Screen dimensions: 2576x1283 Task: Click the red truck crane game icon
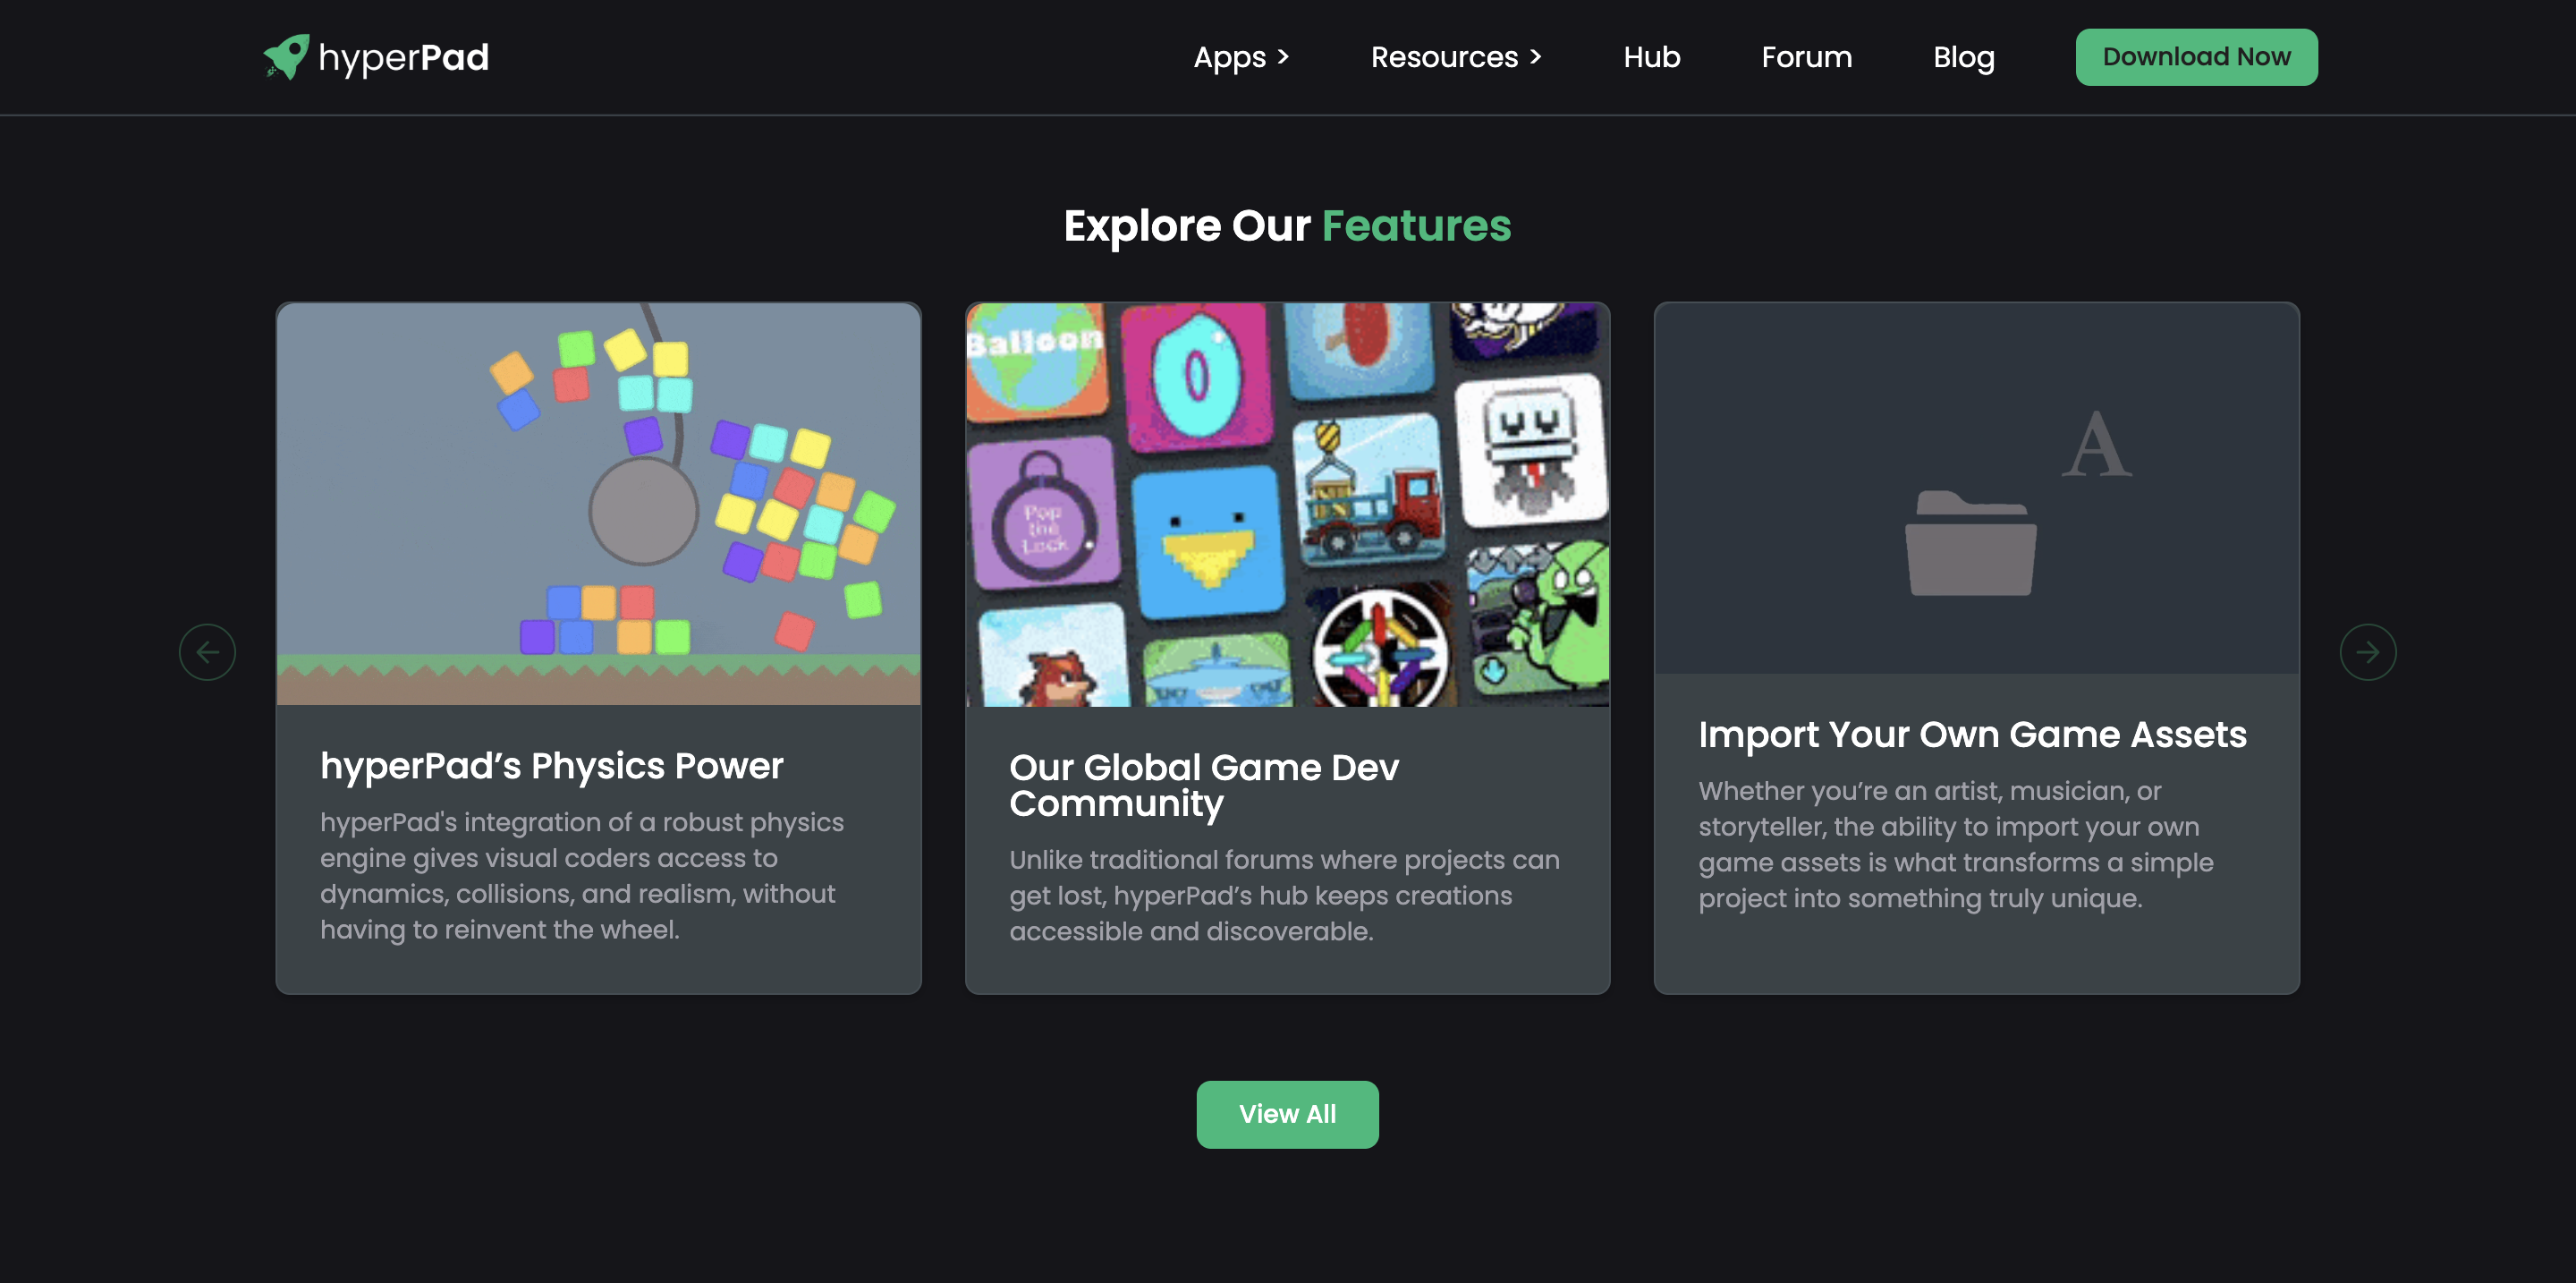[1369, 491]
